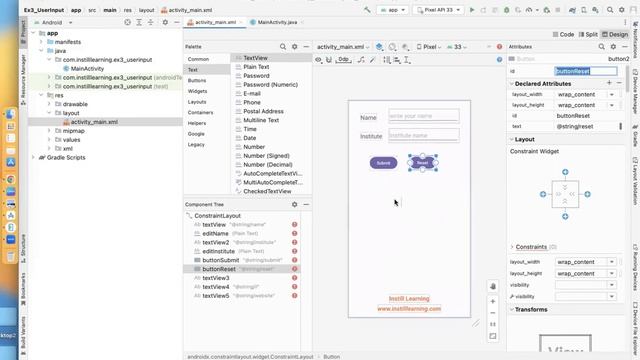The width and height of the screenshot is (640, 360).
Task: Zoom in with the plus button
Action: tap(493, 301)
